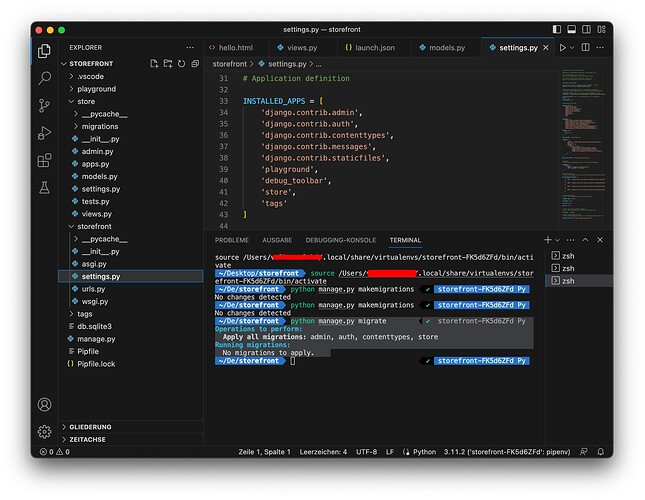Switch to the PROBLEME panel tab

[x=231, y=240]
